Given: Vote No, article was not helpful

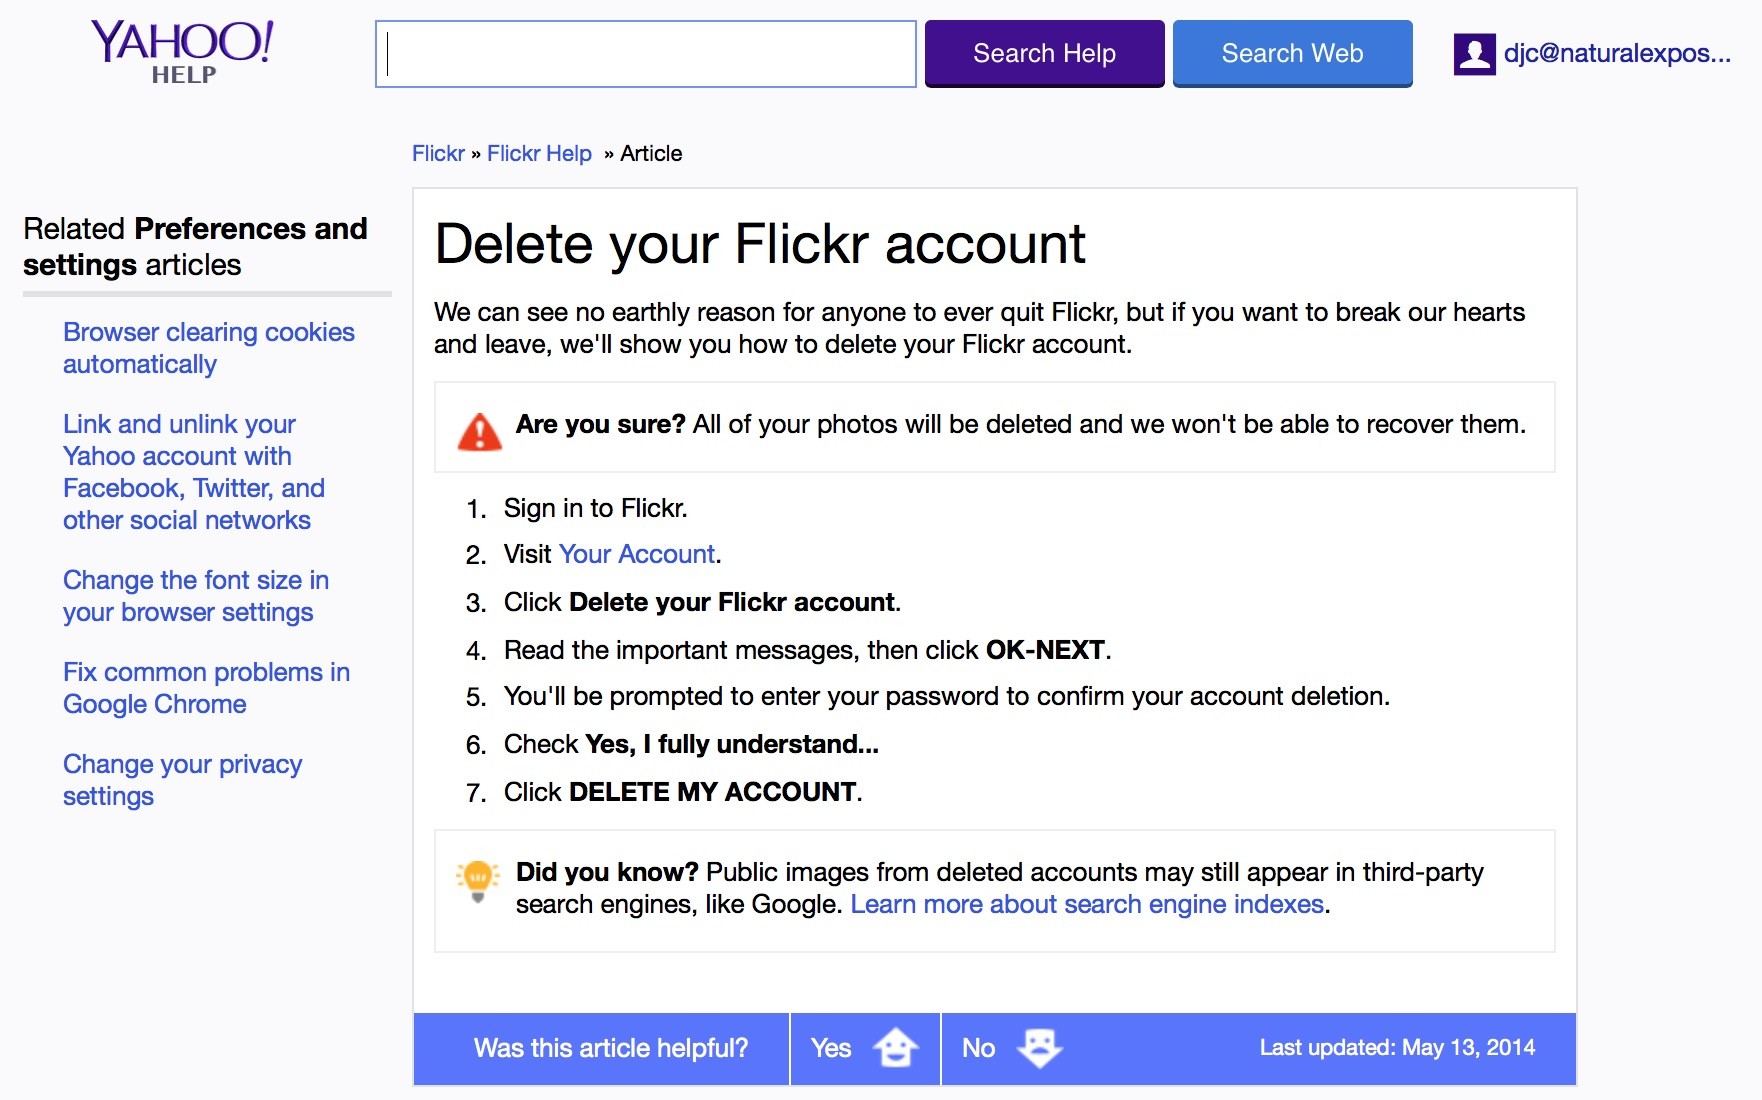Looking at the screenshot, I should (x=1012, y=1048).
